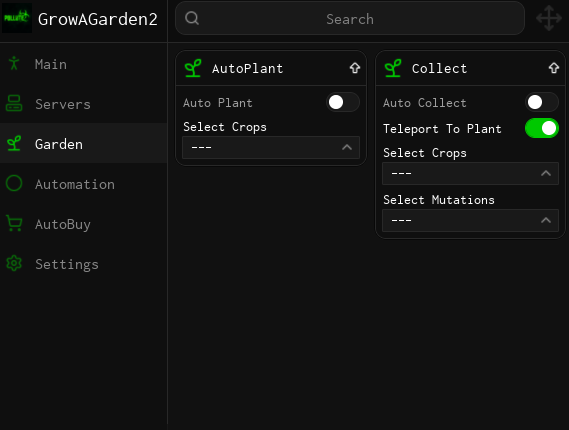Viewport: 569px width, 430px height.
Task: Click the Main person icon
Action: tap(14, 64)
